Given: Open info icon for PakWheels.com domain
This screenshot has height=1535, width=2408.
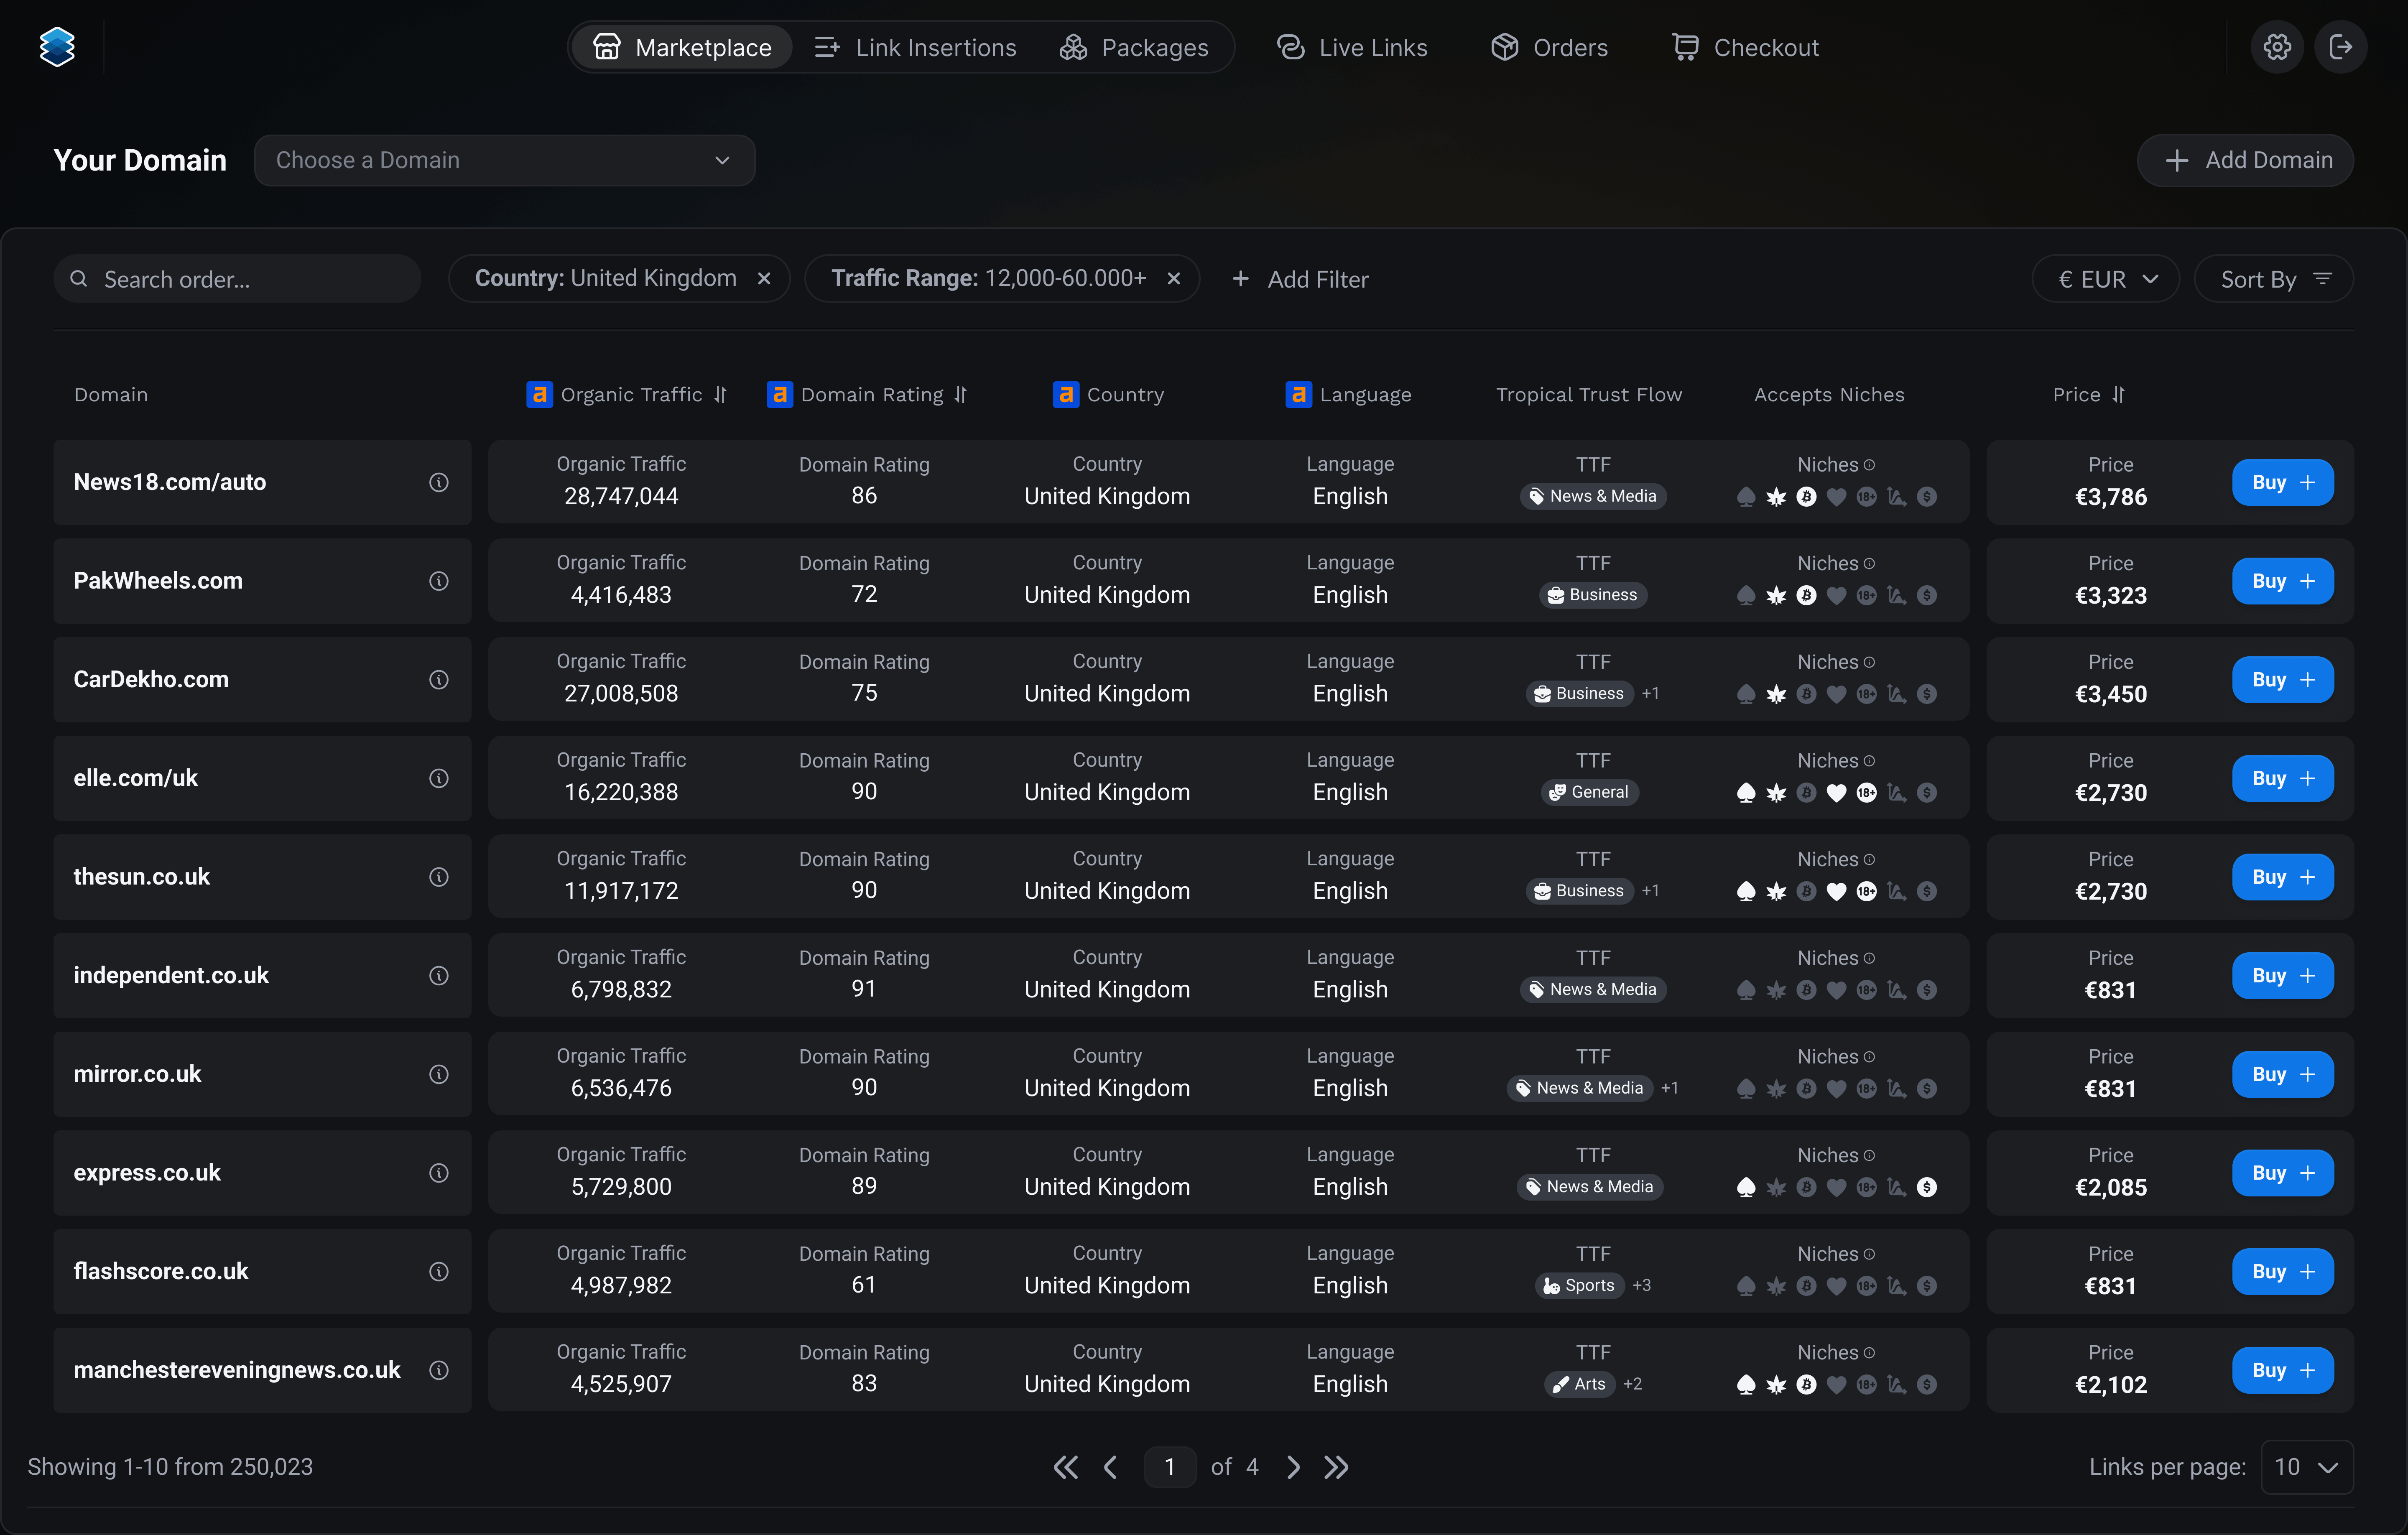Looking at the screenshot, I should (x=438, y=581).
